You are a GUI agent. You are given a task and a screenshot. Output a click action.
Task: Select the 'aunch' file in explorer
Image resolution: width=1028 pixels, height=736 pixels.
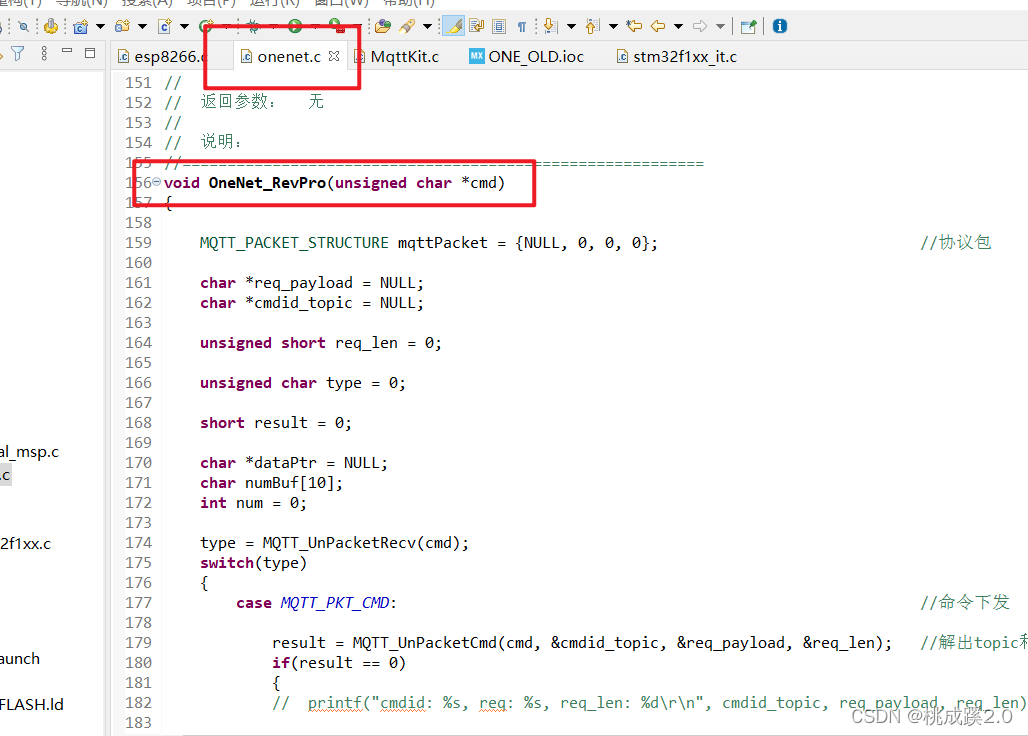click(20, 659)
